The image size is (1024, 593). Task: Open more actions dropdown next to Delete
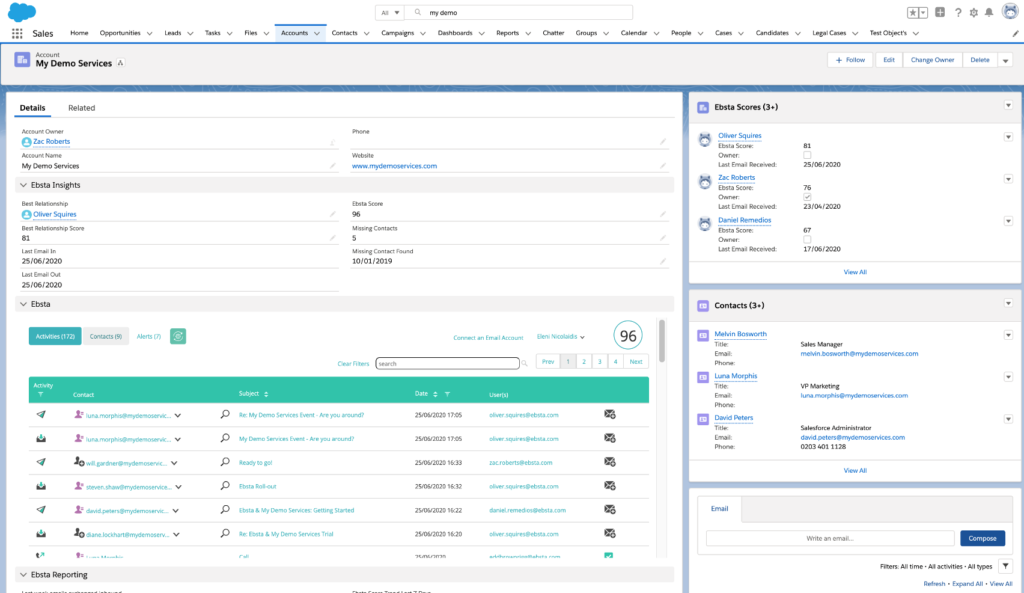pyautogui.click(x=1005, y=60)
